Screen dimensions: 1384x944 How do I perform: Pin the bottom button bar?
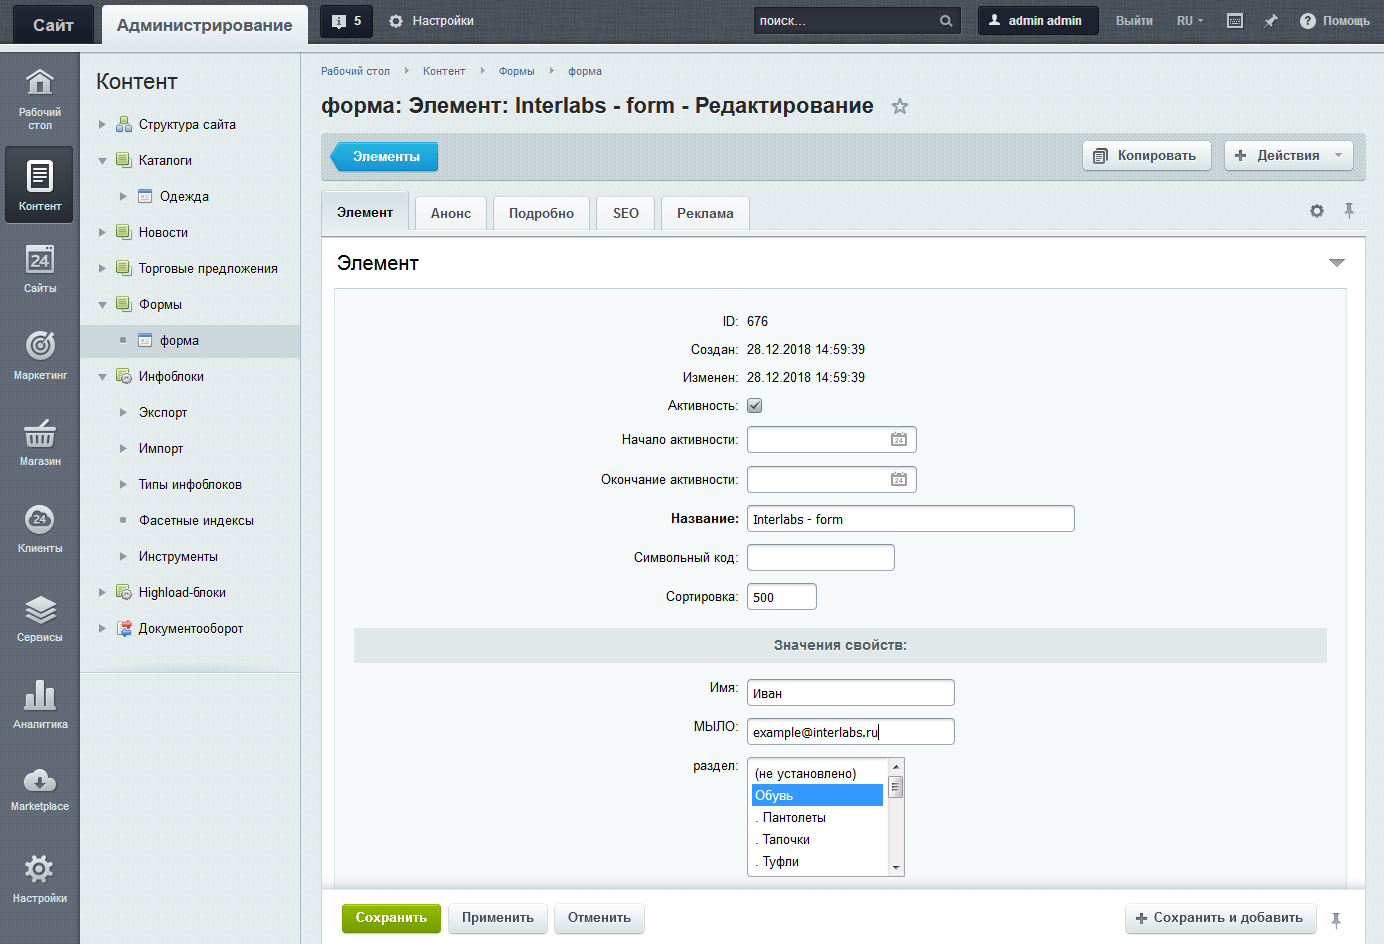pyautogui.click(x=1336, y=920)
